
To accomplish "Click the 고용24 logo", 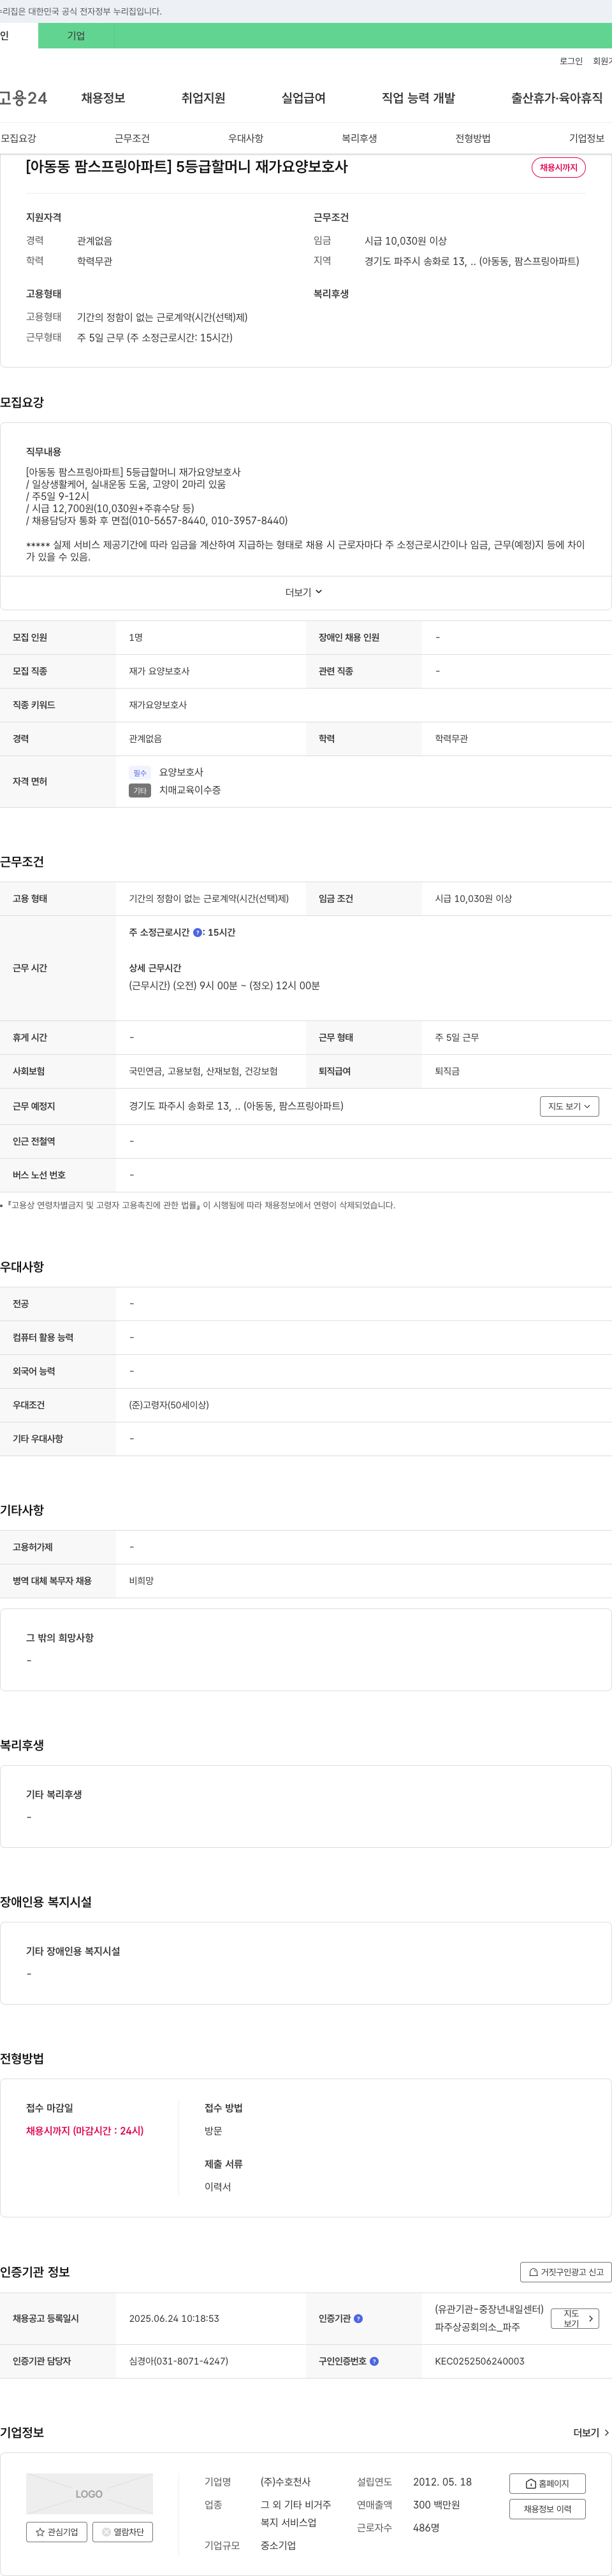I will 23,98.
